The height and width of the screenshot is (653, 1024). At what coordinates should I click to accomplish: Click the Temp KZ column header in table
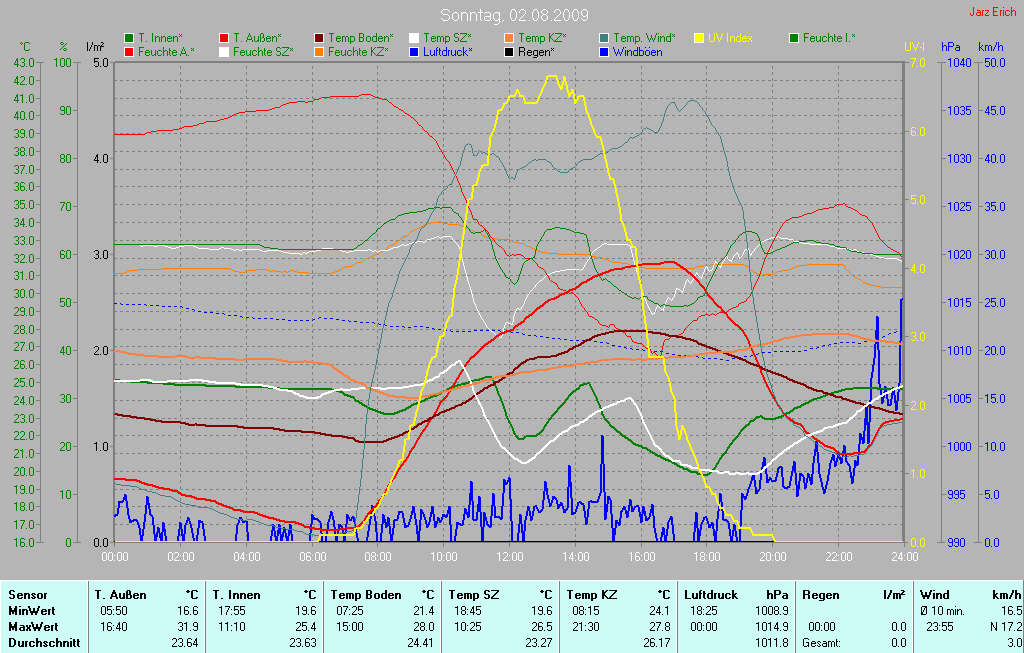coord(592,595)
